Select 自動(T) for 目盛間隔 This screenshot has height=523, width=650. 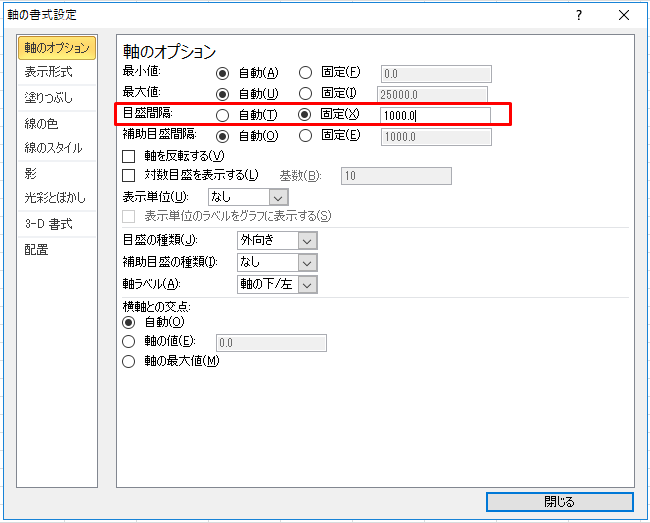pos(223,115)
